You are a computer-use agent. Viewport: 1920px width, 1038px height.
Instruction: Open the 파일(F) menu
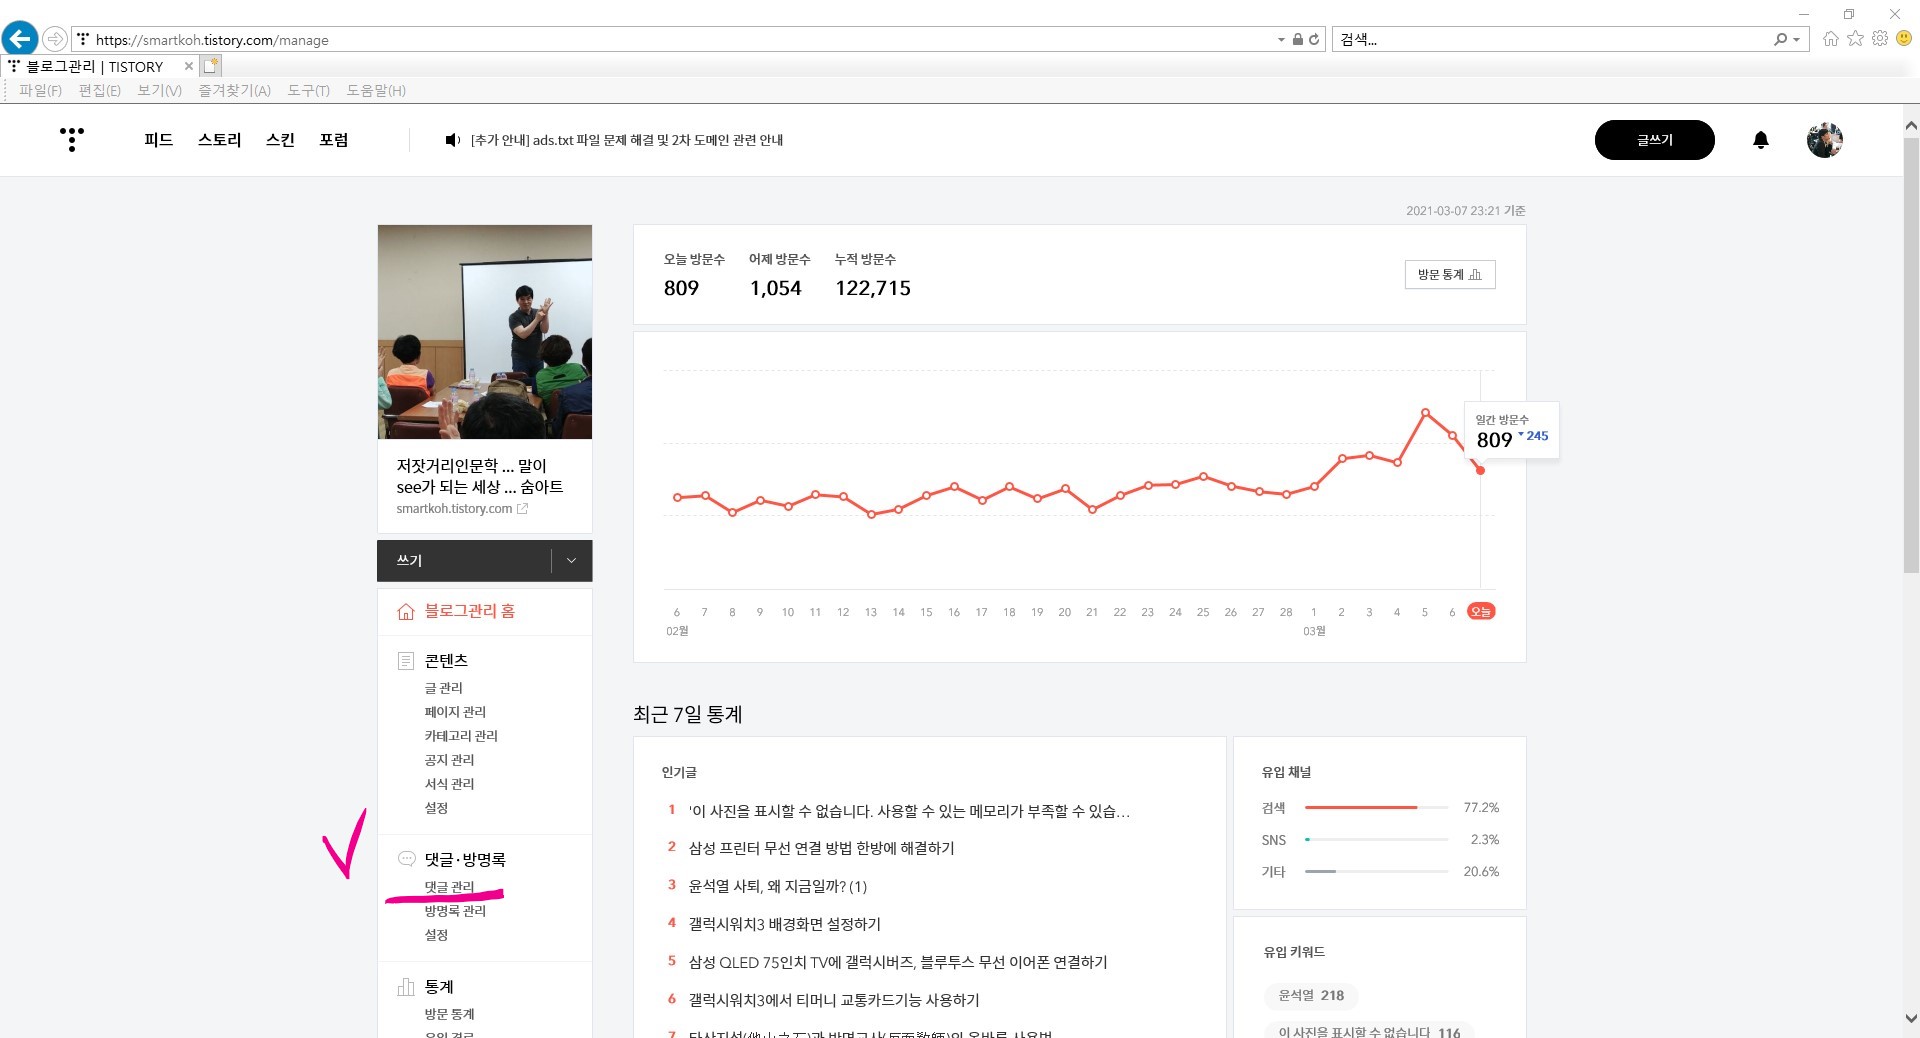[40, 90]
